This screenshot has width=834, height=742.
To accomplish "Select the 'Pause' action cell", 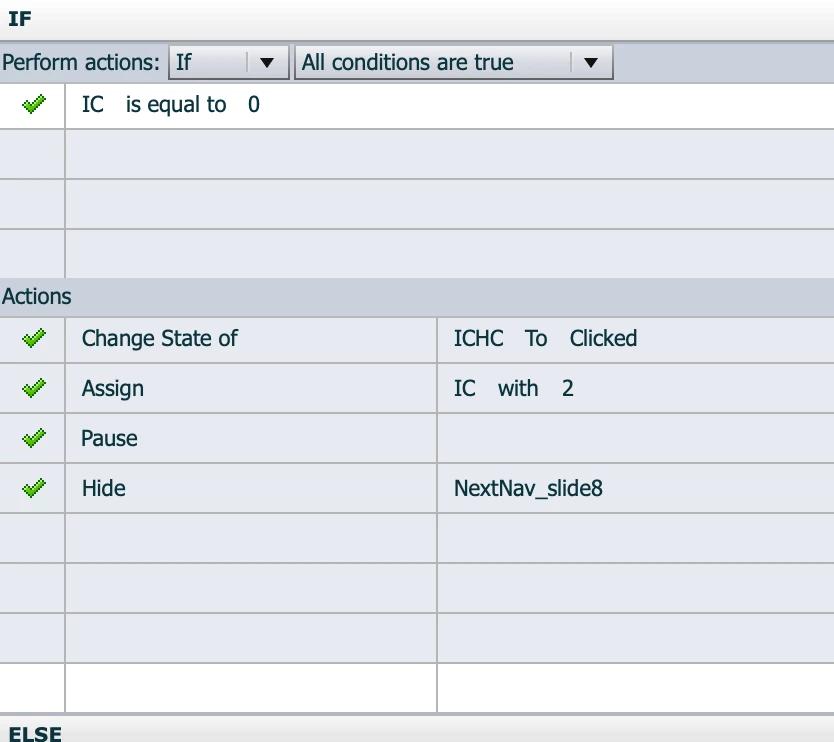I will click(x=251, y=438).
